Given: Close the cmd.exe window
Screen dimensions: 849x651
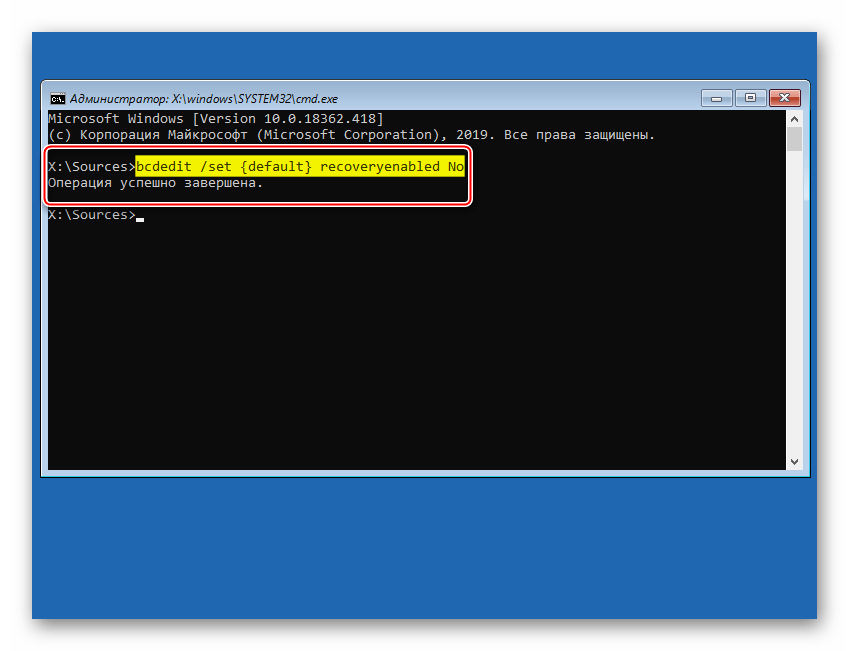Looking at the screenshot, I should tap(784, 98).
